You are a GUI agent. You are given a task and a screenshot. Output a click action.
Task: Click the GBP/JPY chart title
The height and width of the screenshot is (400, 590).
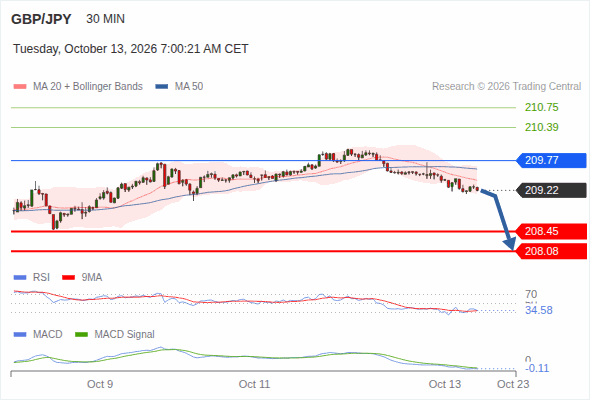[x=41, y=19]
